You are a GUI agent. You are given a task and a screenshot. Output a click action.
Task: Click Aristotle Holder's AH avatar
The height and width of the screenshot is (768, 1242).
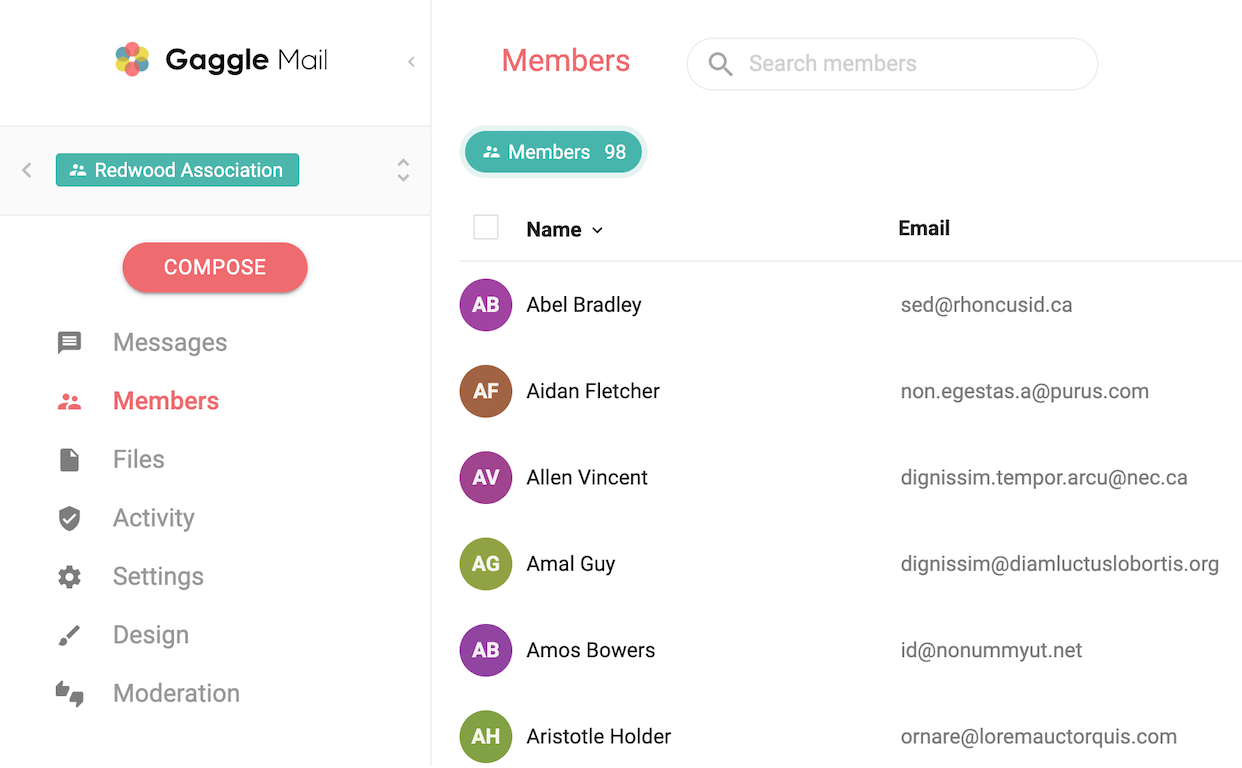[x=486, y=737]
